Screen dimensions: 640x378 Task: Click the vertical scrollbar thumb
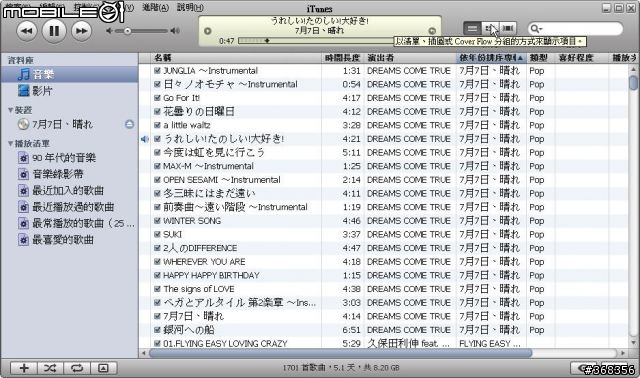pos(633,83)
